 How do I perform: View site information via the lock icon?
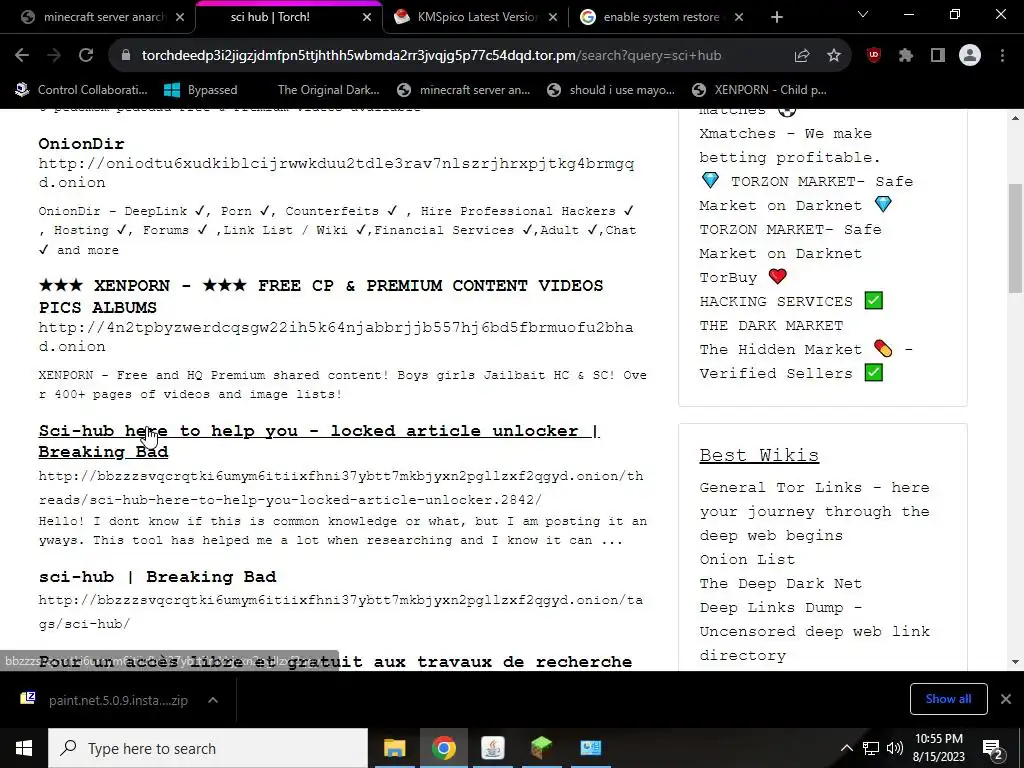pos(126,56)
